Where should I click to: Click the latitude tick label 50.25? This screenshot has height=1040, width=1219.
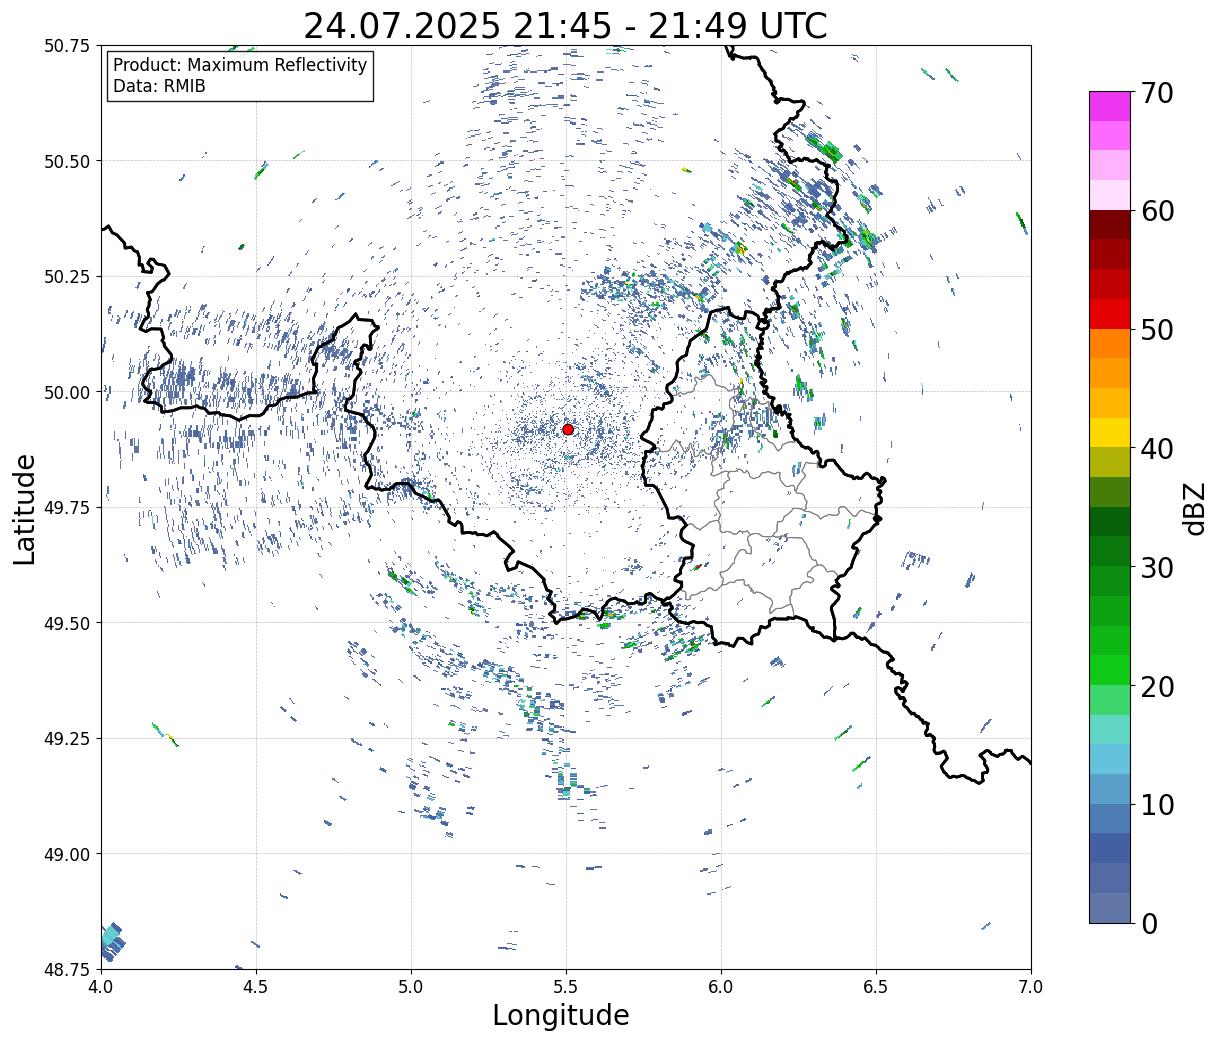click(x=67, y=277)
